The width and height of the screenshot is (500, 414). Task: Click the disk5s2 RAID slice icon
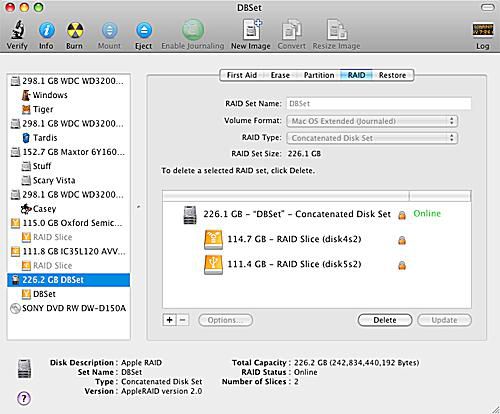point(213,265)
